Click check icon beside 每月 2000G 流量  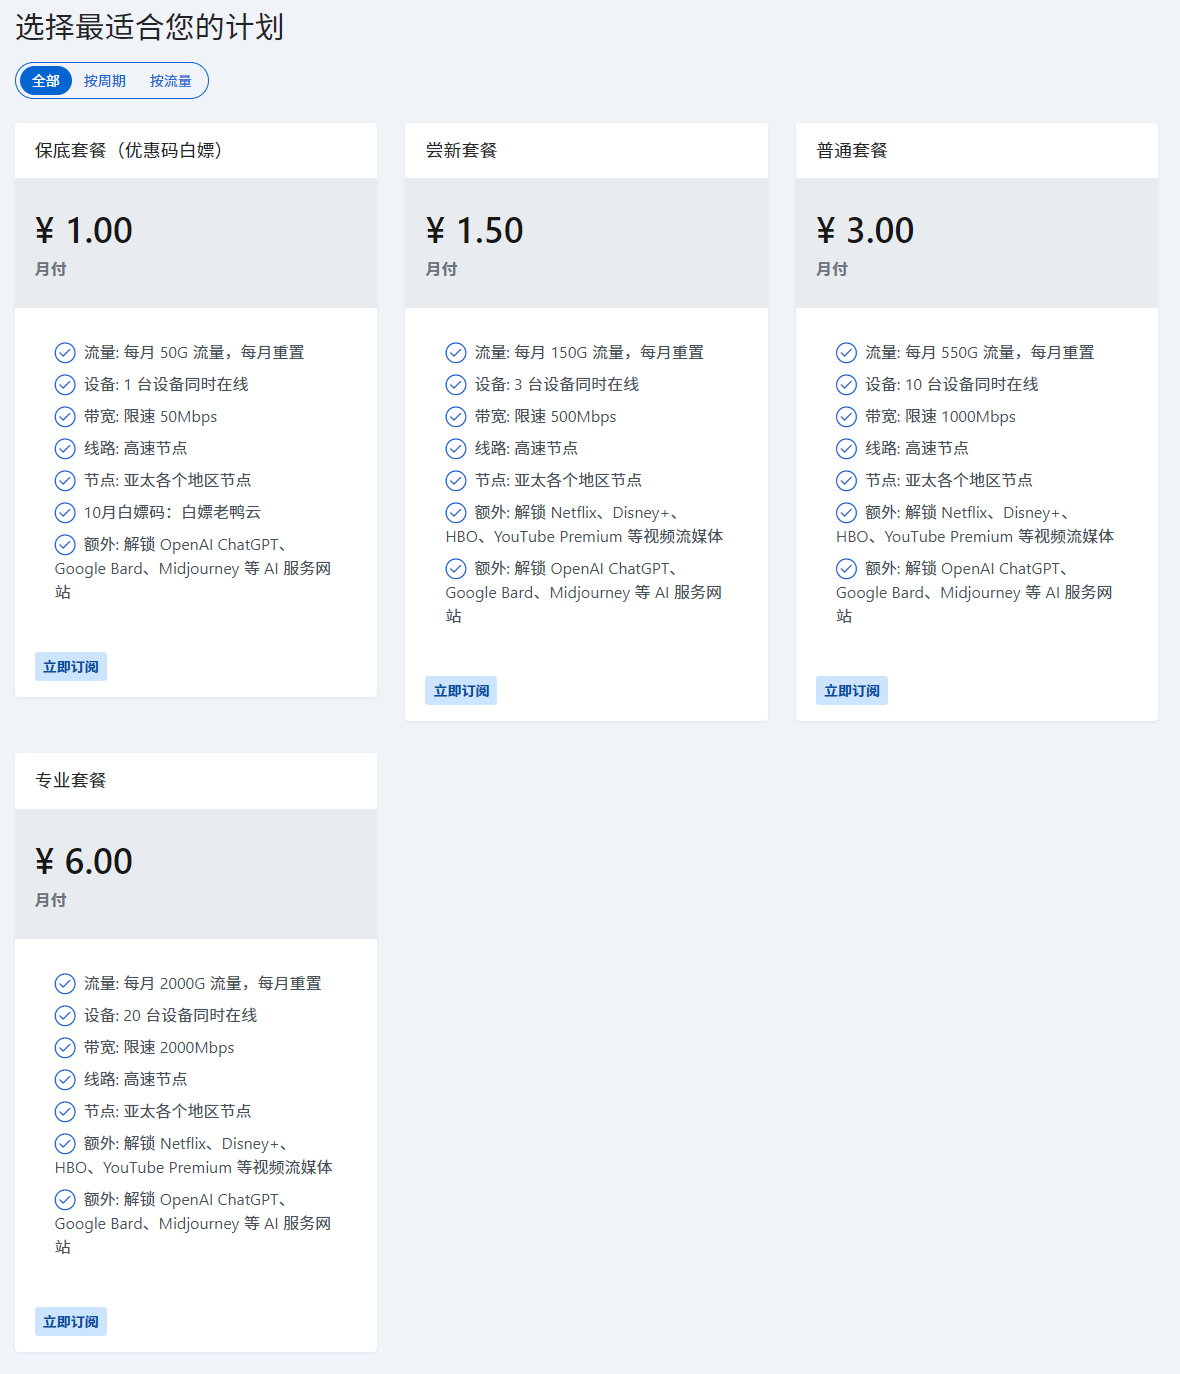coord(65,984)
